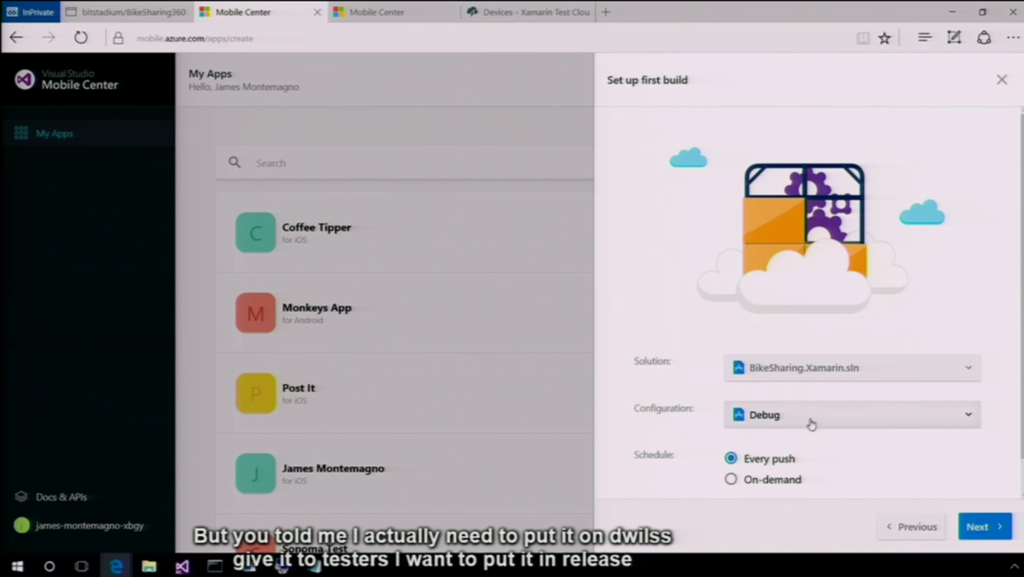Image resolution: width=1024 pixels, height=577 pixels.
Task: Click the URL address bar text
Action: [195, 39]
